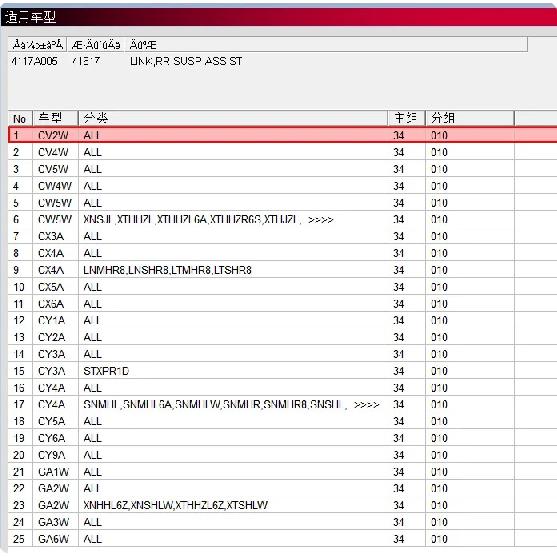Click the XNSJL,XTHHZL classification cell in row 6
This screenshot has width=557, height=557.
click(233, 220)
